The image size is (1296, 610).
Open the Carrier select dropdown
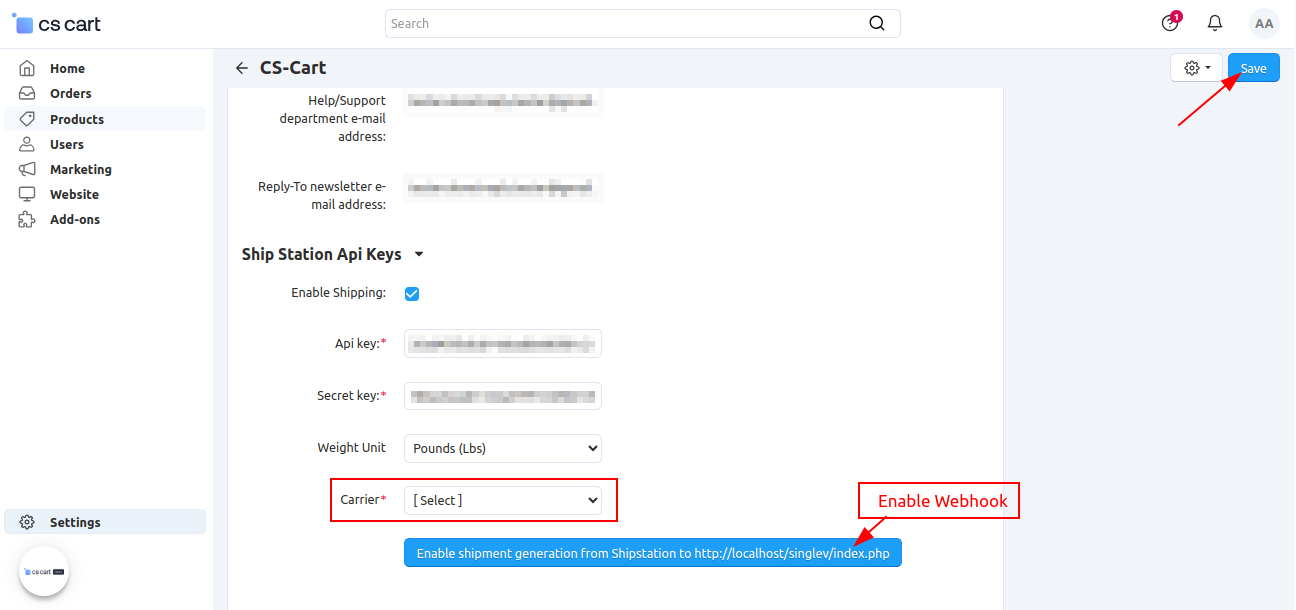[x=503, y=500]
